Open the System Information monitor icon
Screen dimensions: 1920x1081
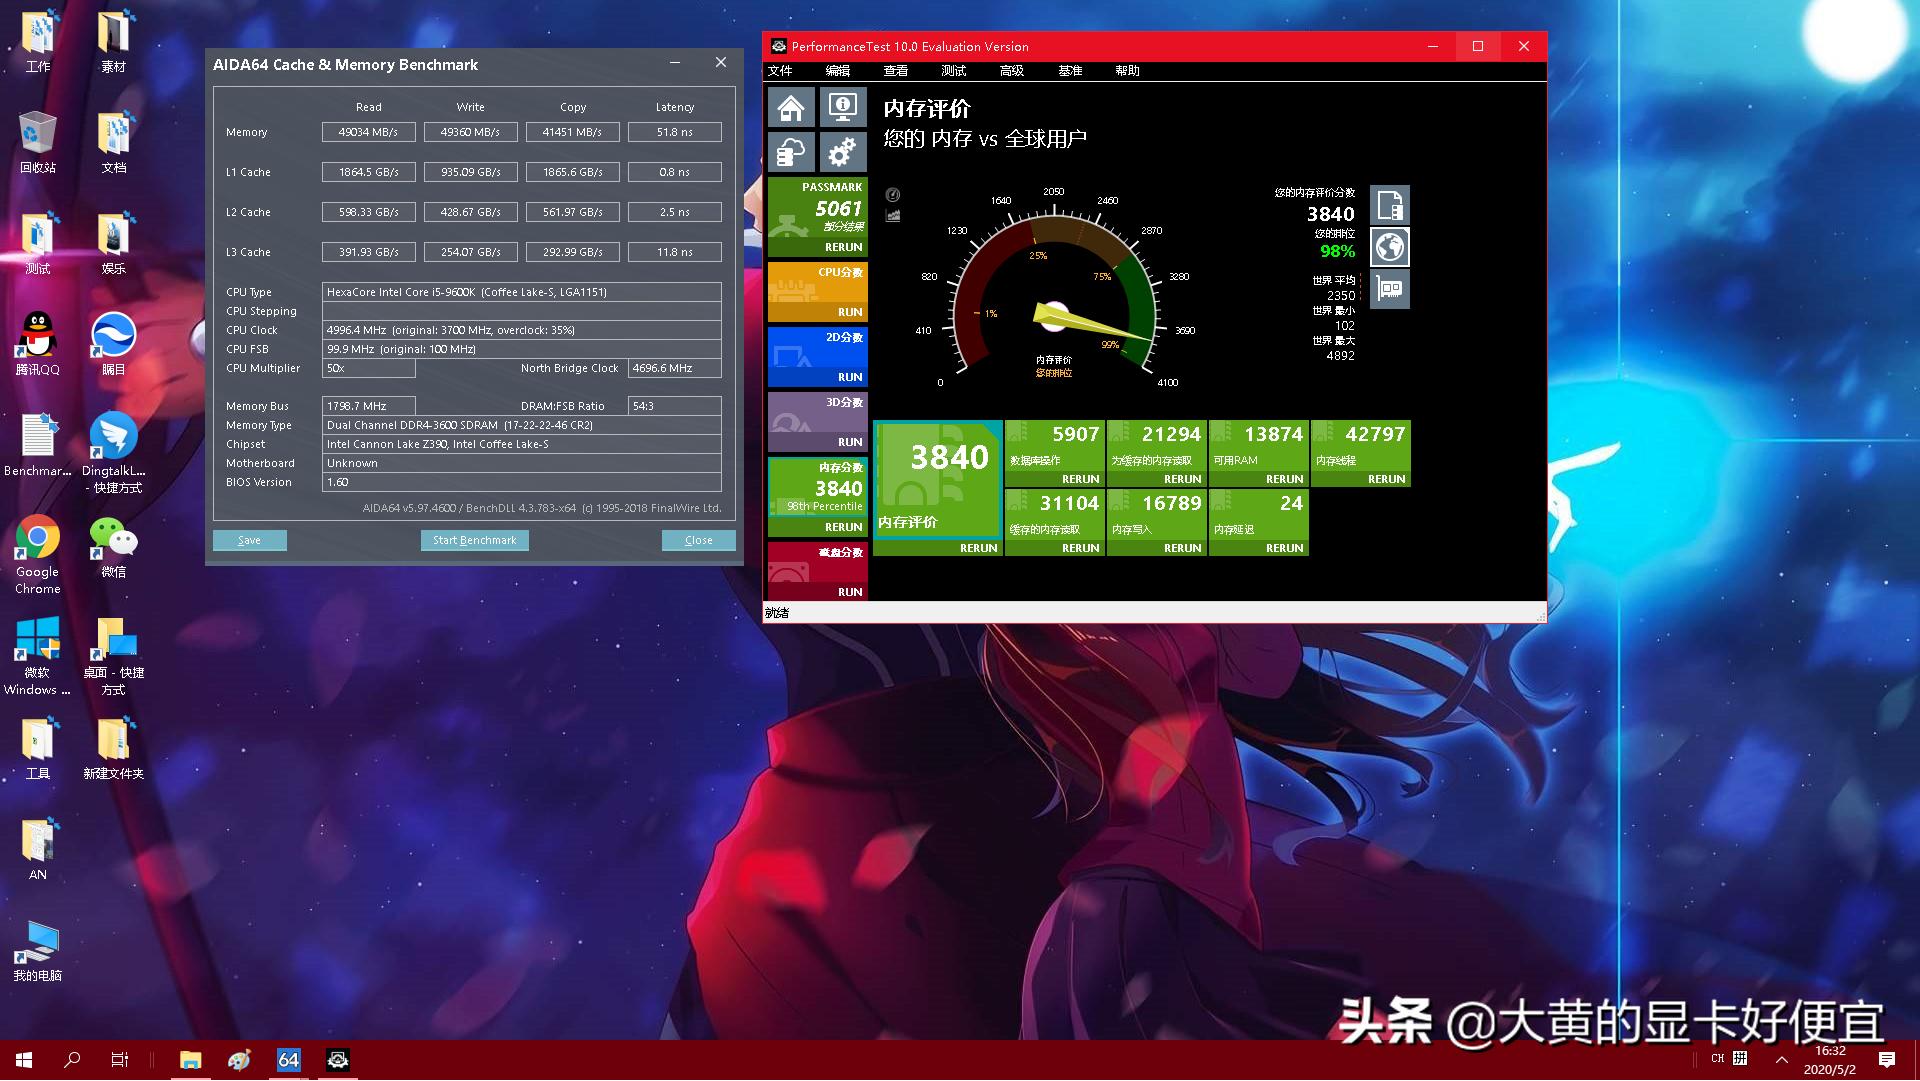coord(842,106)
